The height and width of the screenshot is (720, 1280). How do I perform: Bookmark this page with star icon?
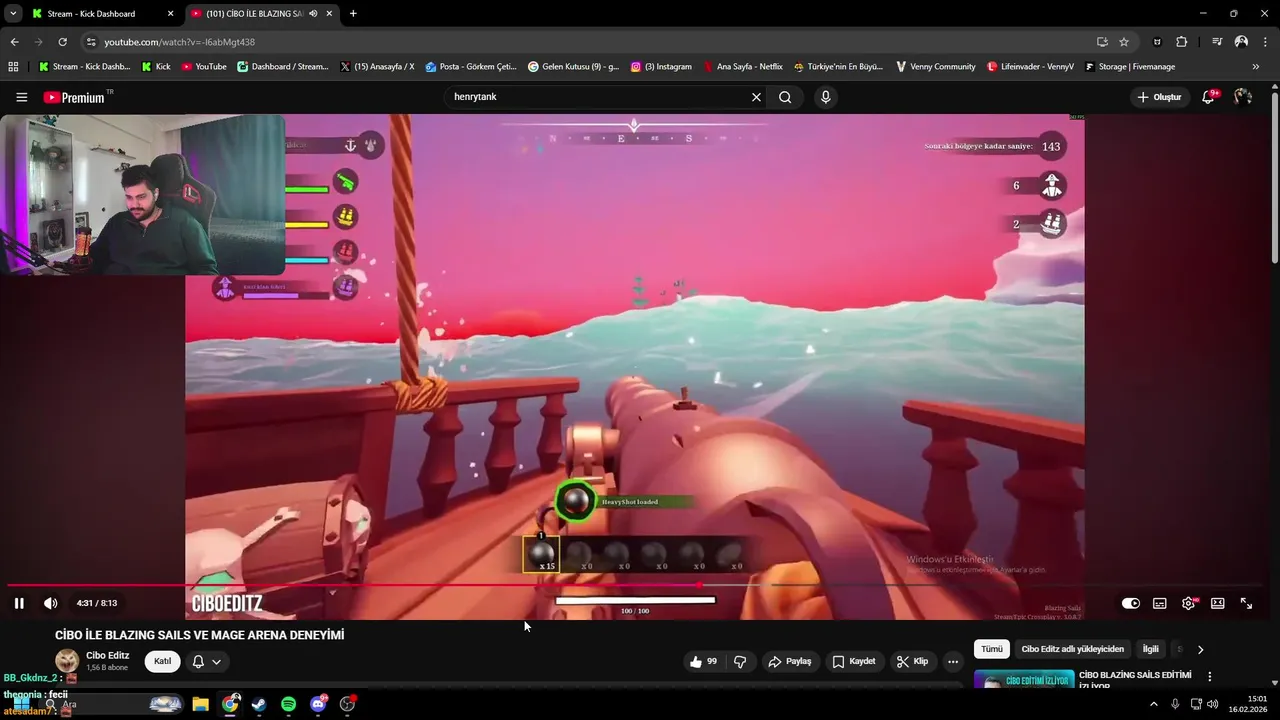point(1124,42)
